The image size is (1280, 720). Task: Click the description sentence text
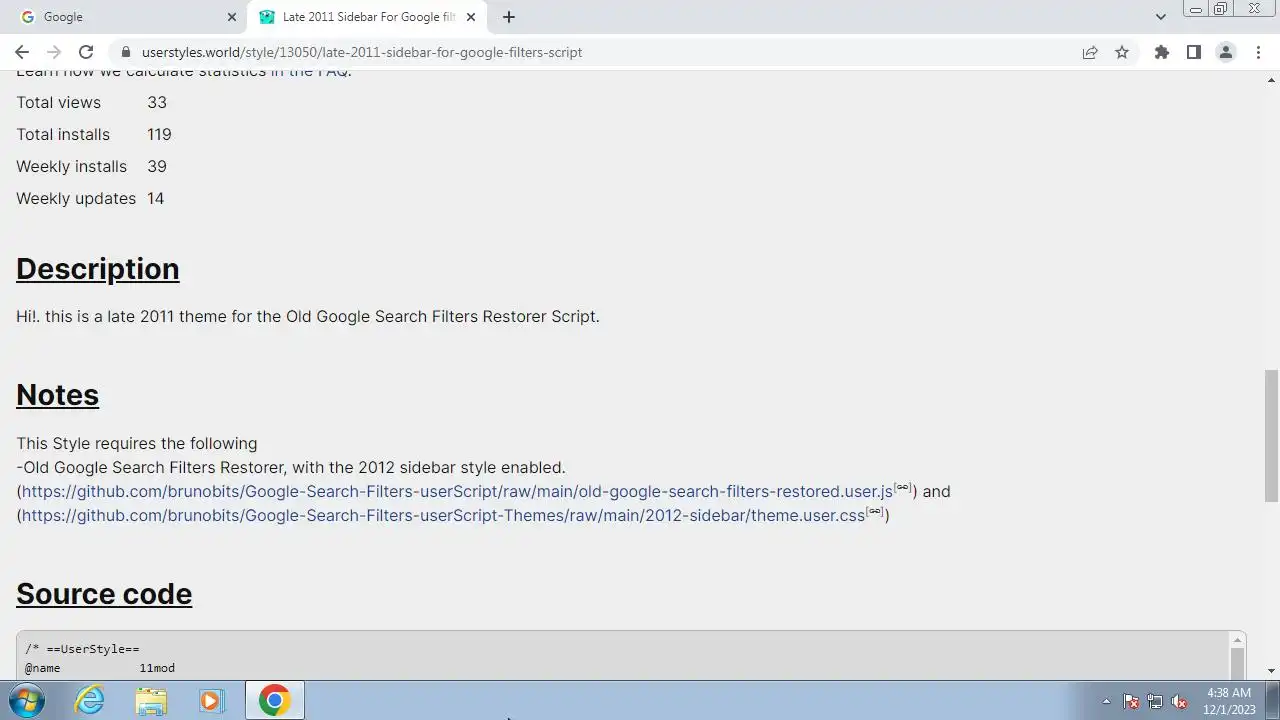pos(308,316)
